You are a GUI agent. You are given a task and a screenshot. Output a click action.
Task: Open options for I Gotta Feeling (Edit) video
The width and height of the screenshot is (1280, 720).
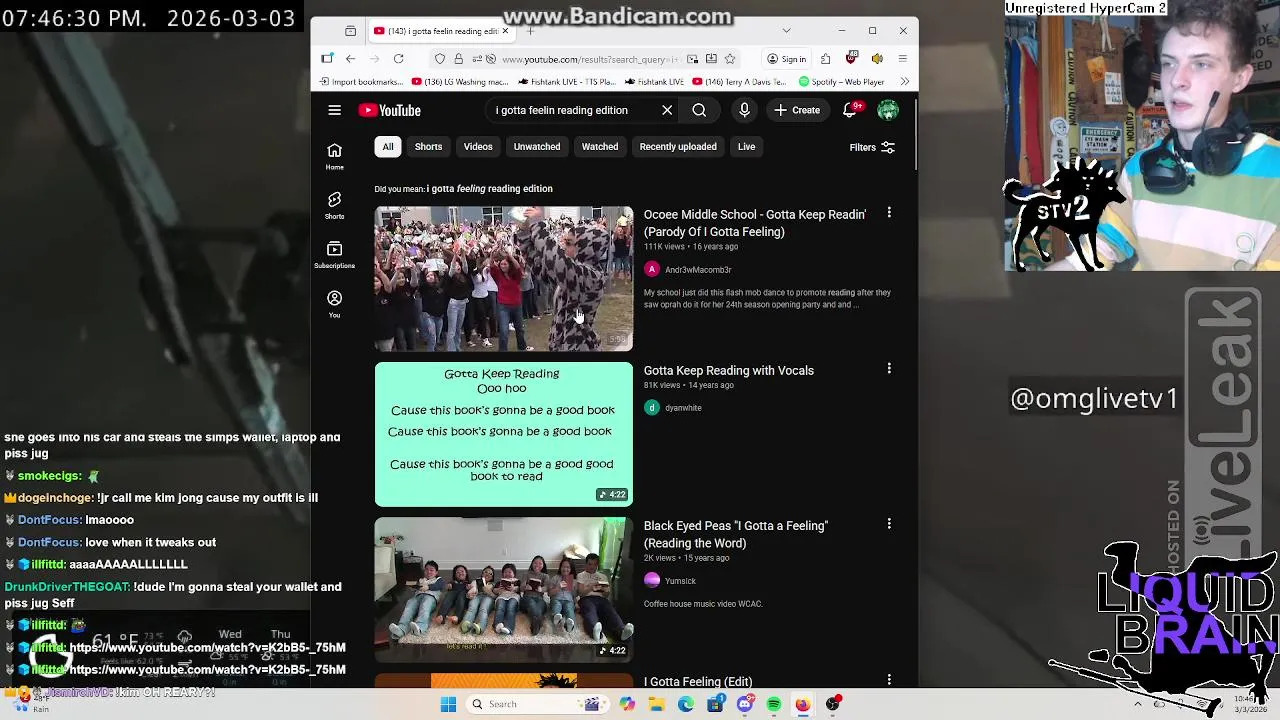pos(889,680)
